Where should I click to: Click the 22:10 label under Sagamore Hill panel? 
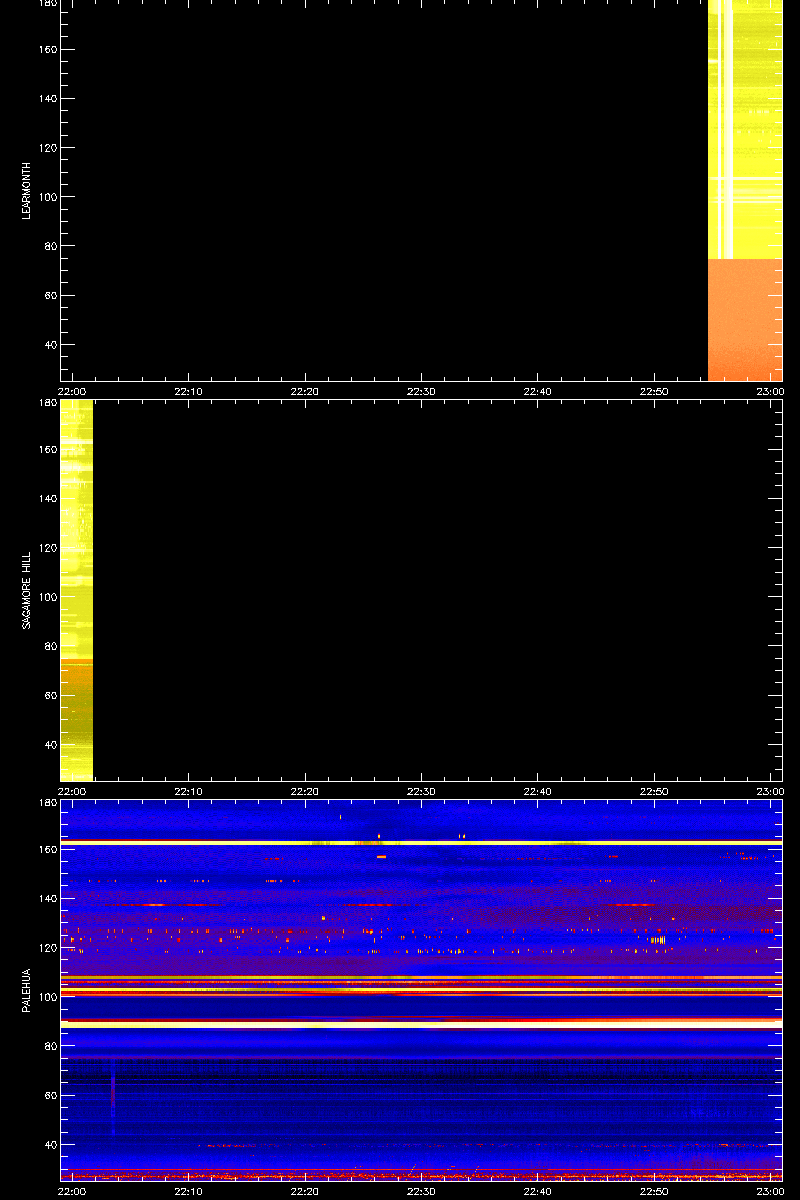(x=189, y=792)
